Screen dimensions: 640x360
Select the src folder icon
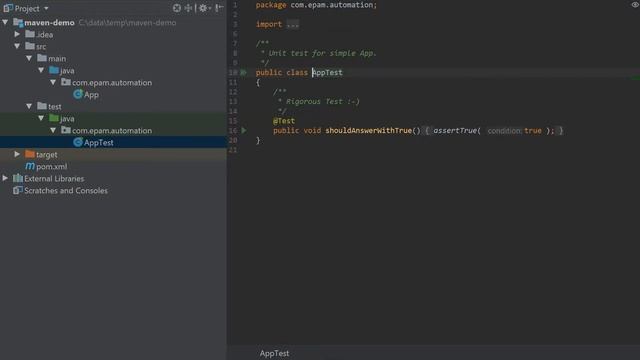[x=30, y=46]
